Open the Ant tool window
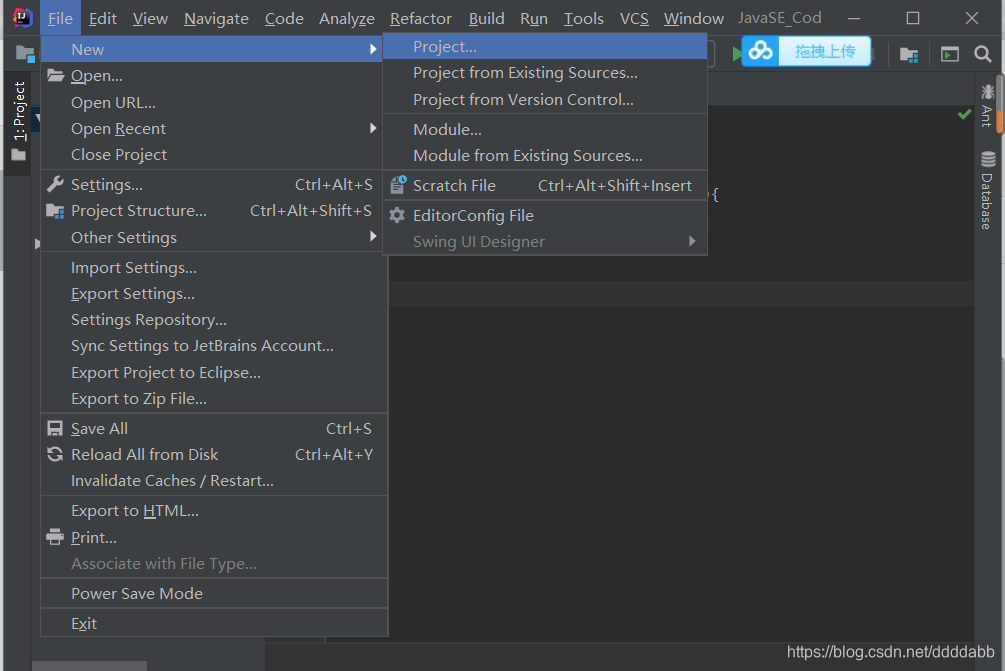1005x671 pixels. [x=987, y=105]
